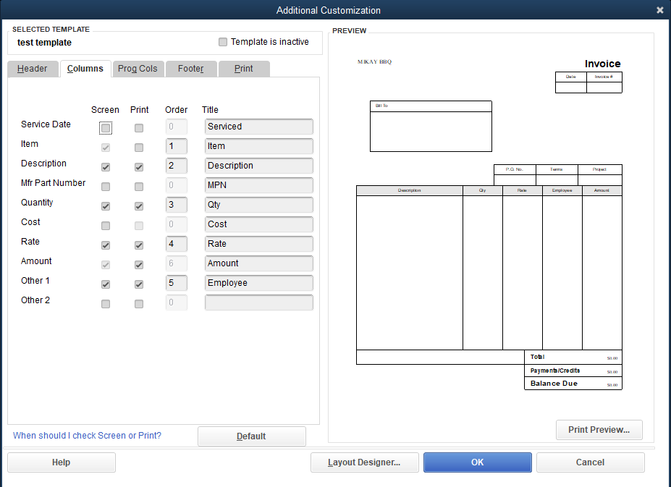Check Other 2 Print checkbox
The height and width of the screenshot is (487, 671).
pos(139,304)
